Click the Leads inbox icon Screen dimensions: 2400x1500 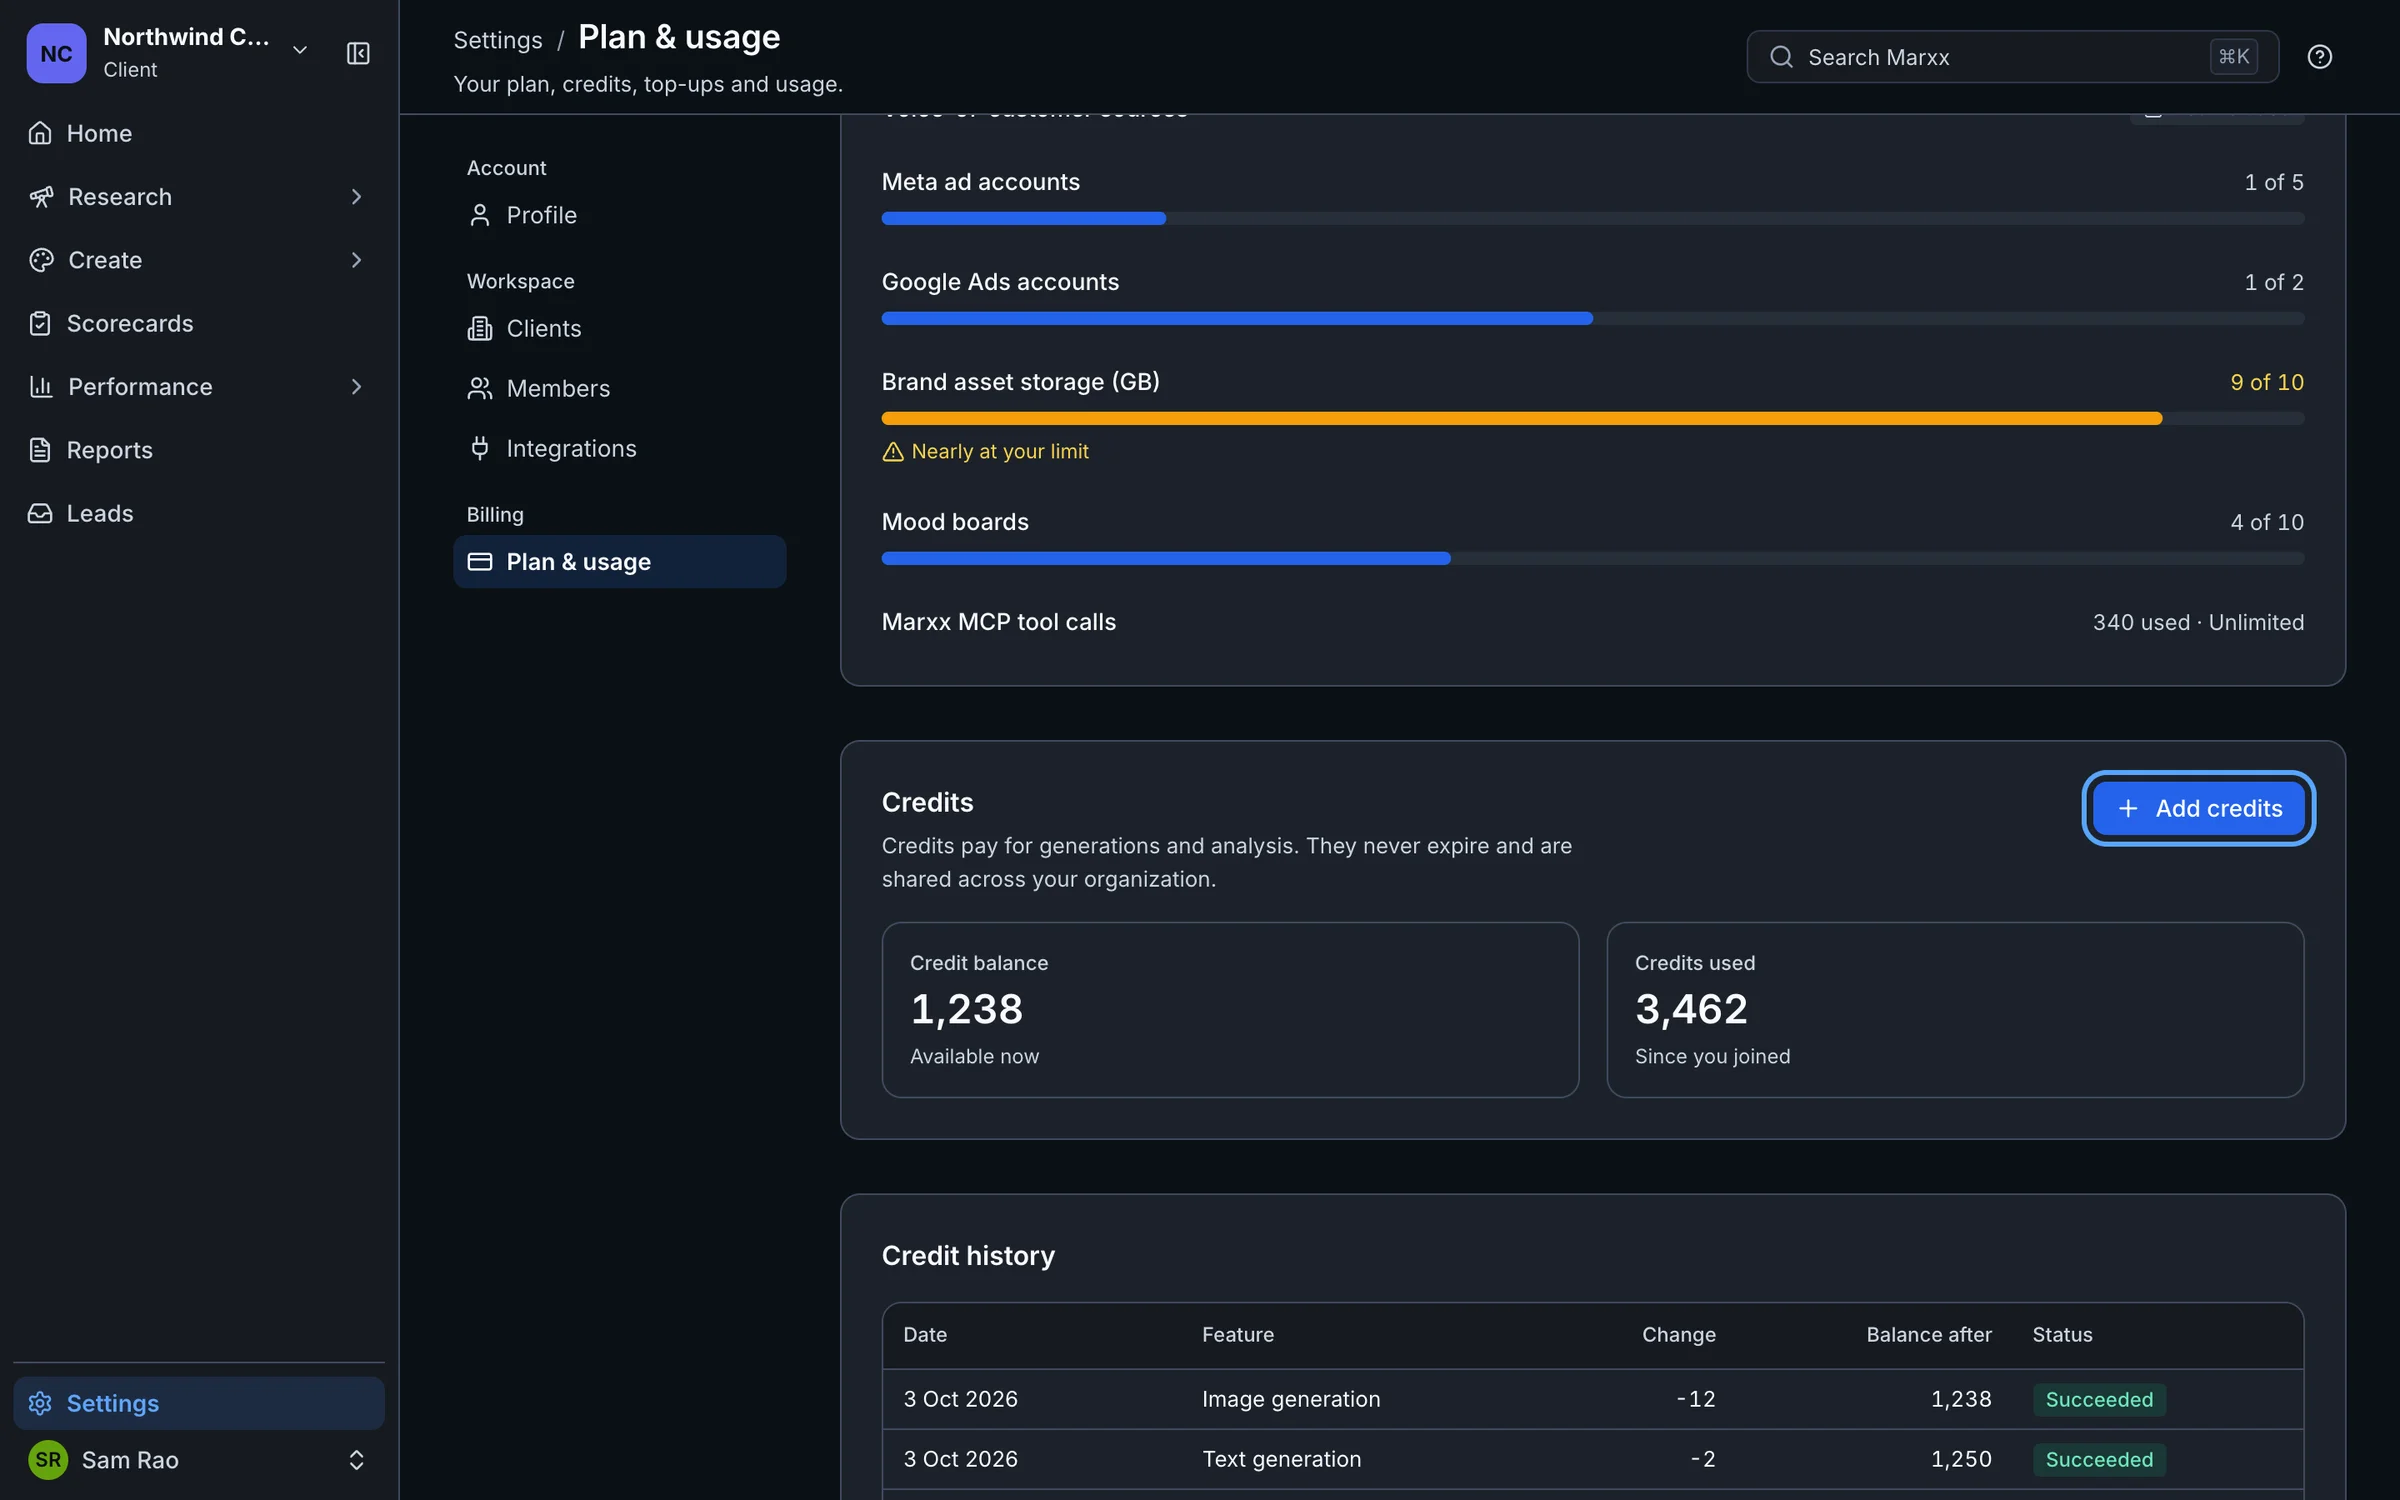click(x=40, y=513)
